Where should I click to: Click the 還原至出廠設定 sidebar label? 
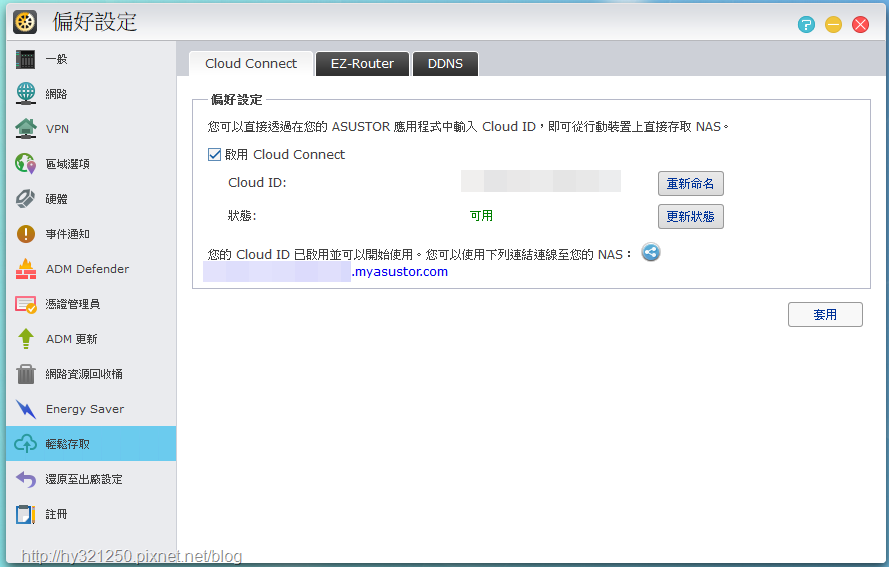click(84, 479)
